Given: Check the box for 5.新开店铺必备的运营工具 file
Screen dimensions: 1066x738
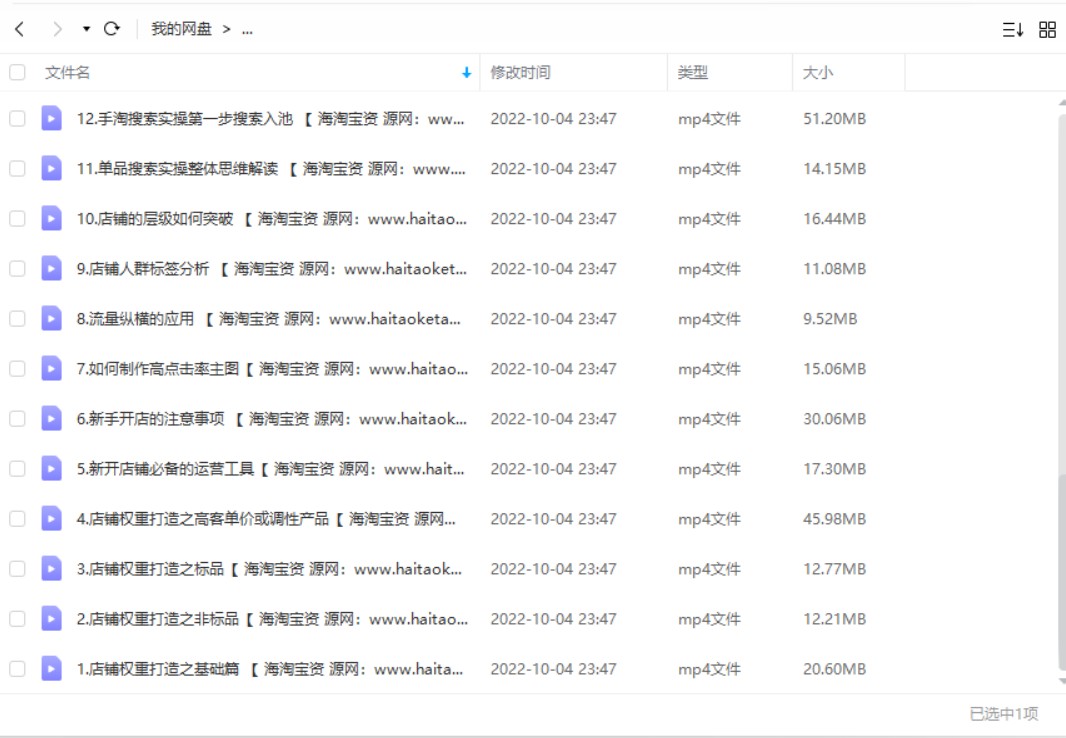Looking at the screenshot, I should [x=17, y=469].
